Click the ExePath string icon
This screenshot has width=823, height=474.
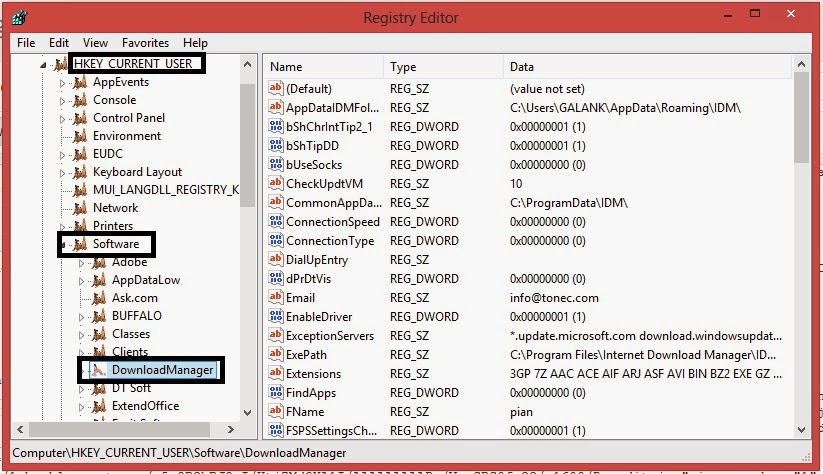[x=276, y=354]
